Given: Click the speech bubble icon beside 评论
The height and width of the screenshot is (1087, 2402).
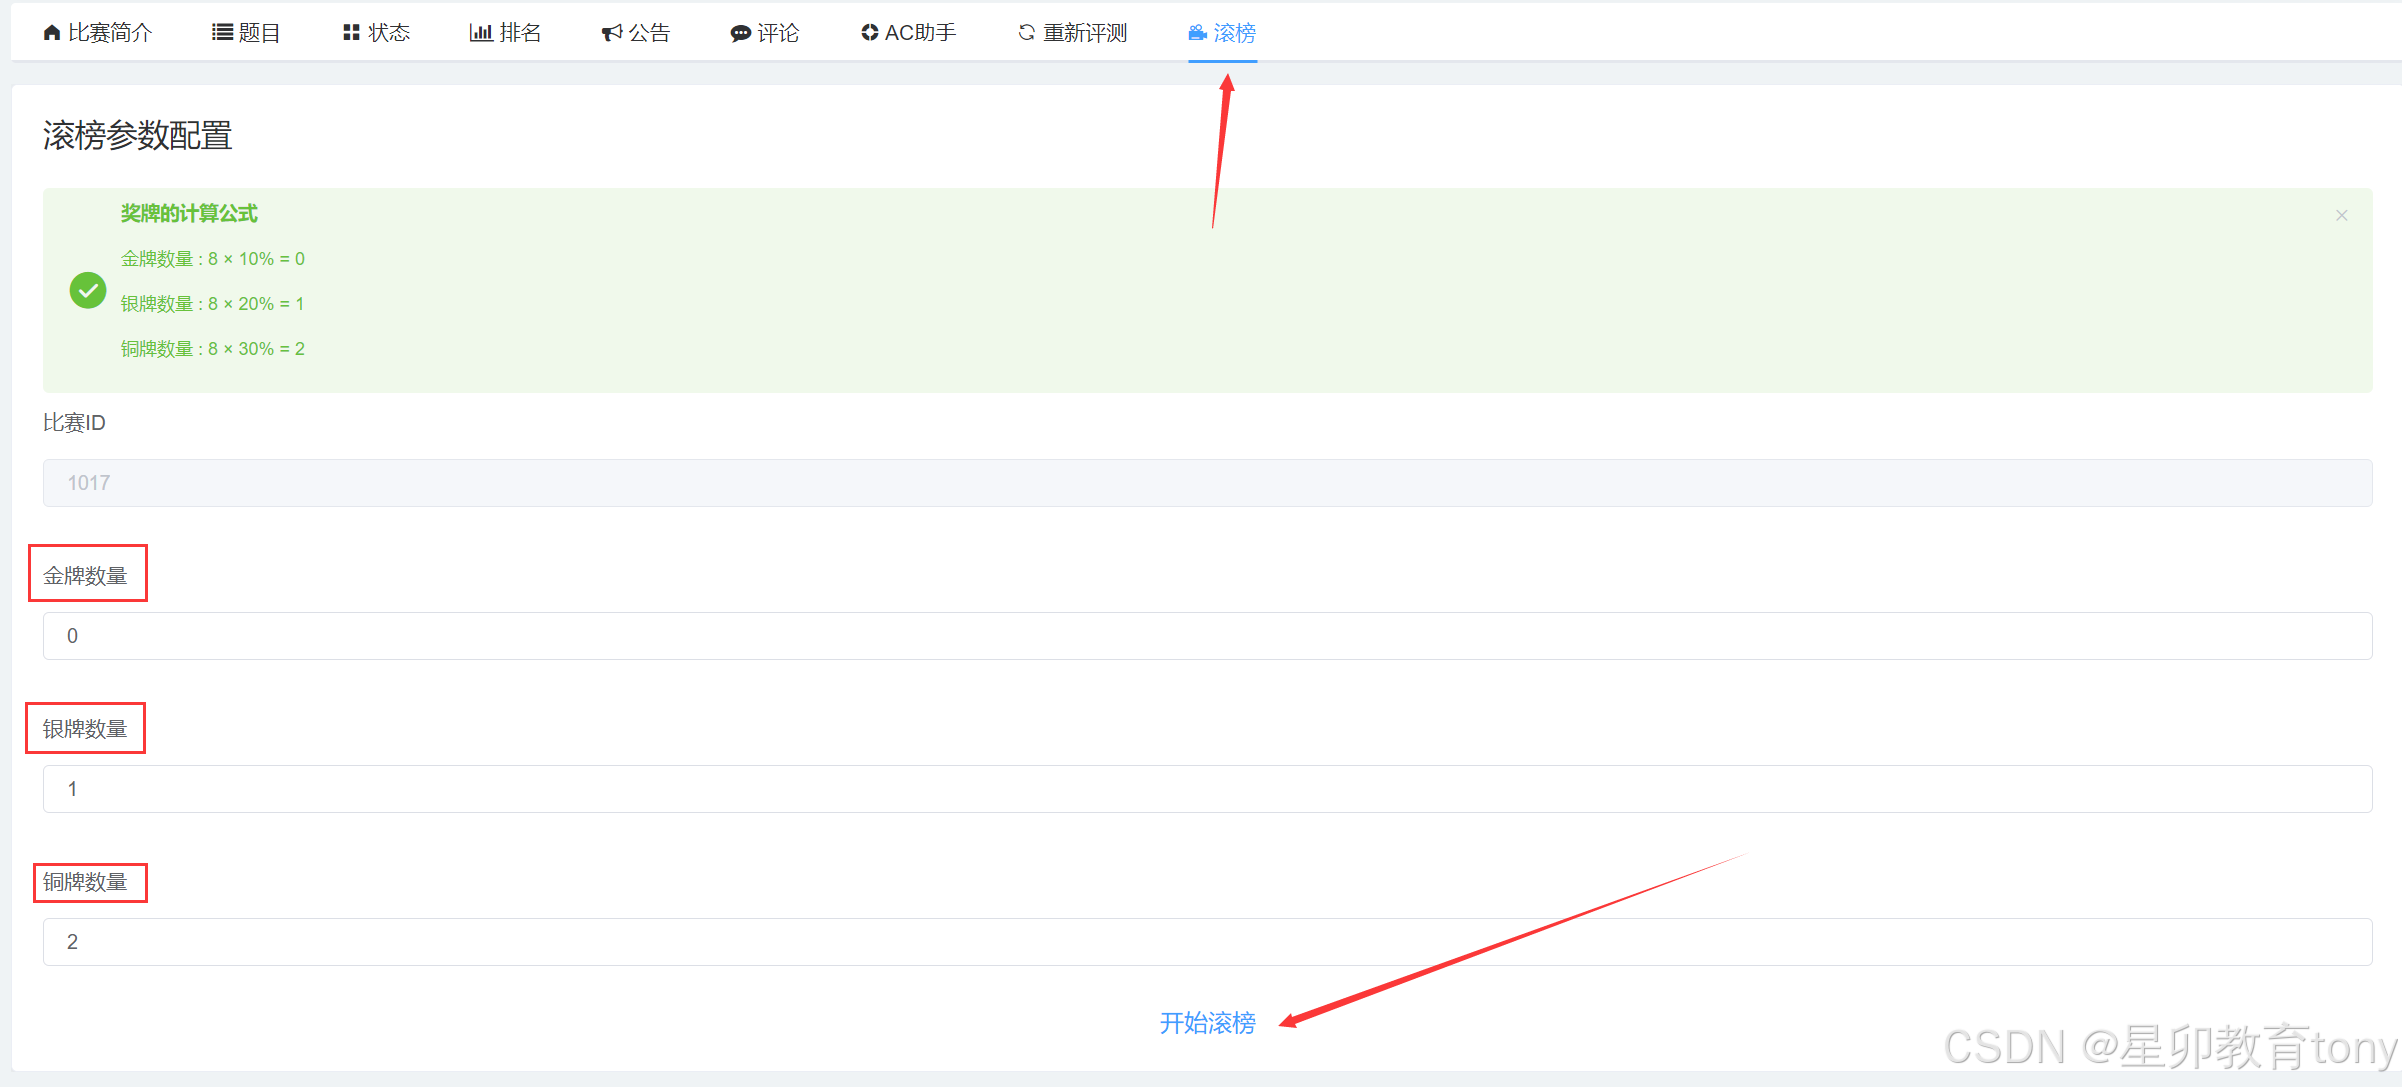Looking at the screenshot, I should (x=740, y=34).
